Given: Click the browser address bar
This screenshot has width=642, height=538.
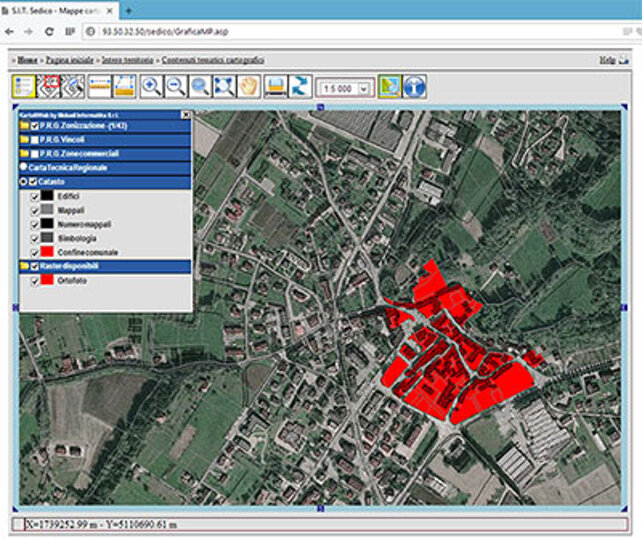Looking at the screenshot, I should (x=300, y=31).
